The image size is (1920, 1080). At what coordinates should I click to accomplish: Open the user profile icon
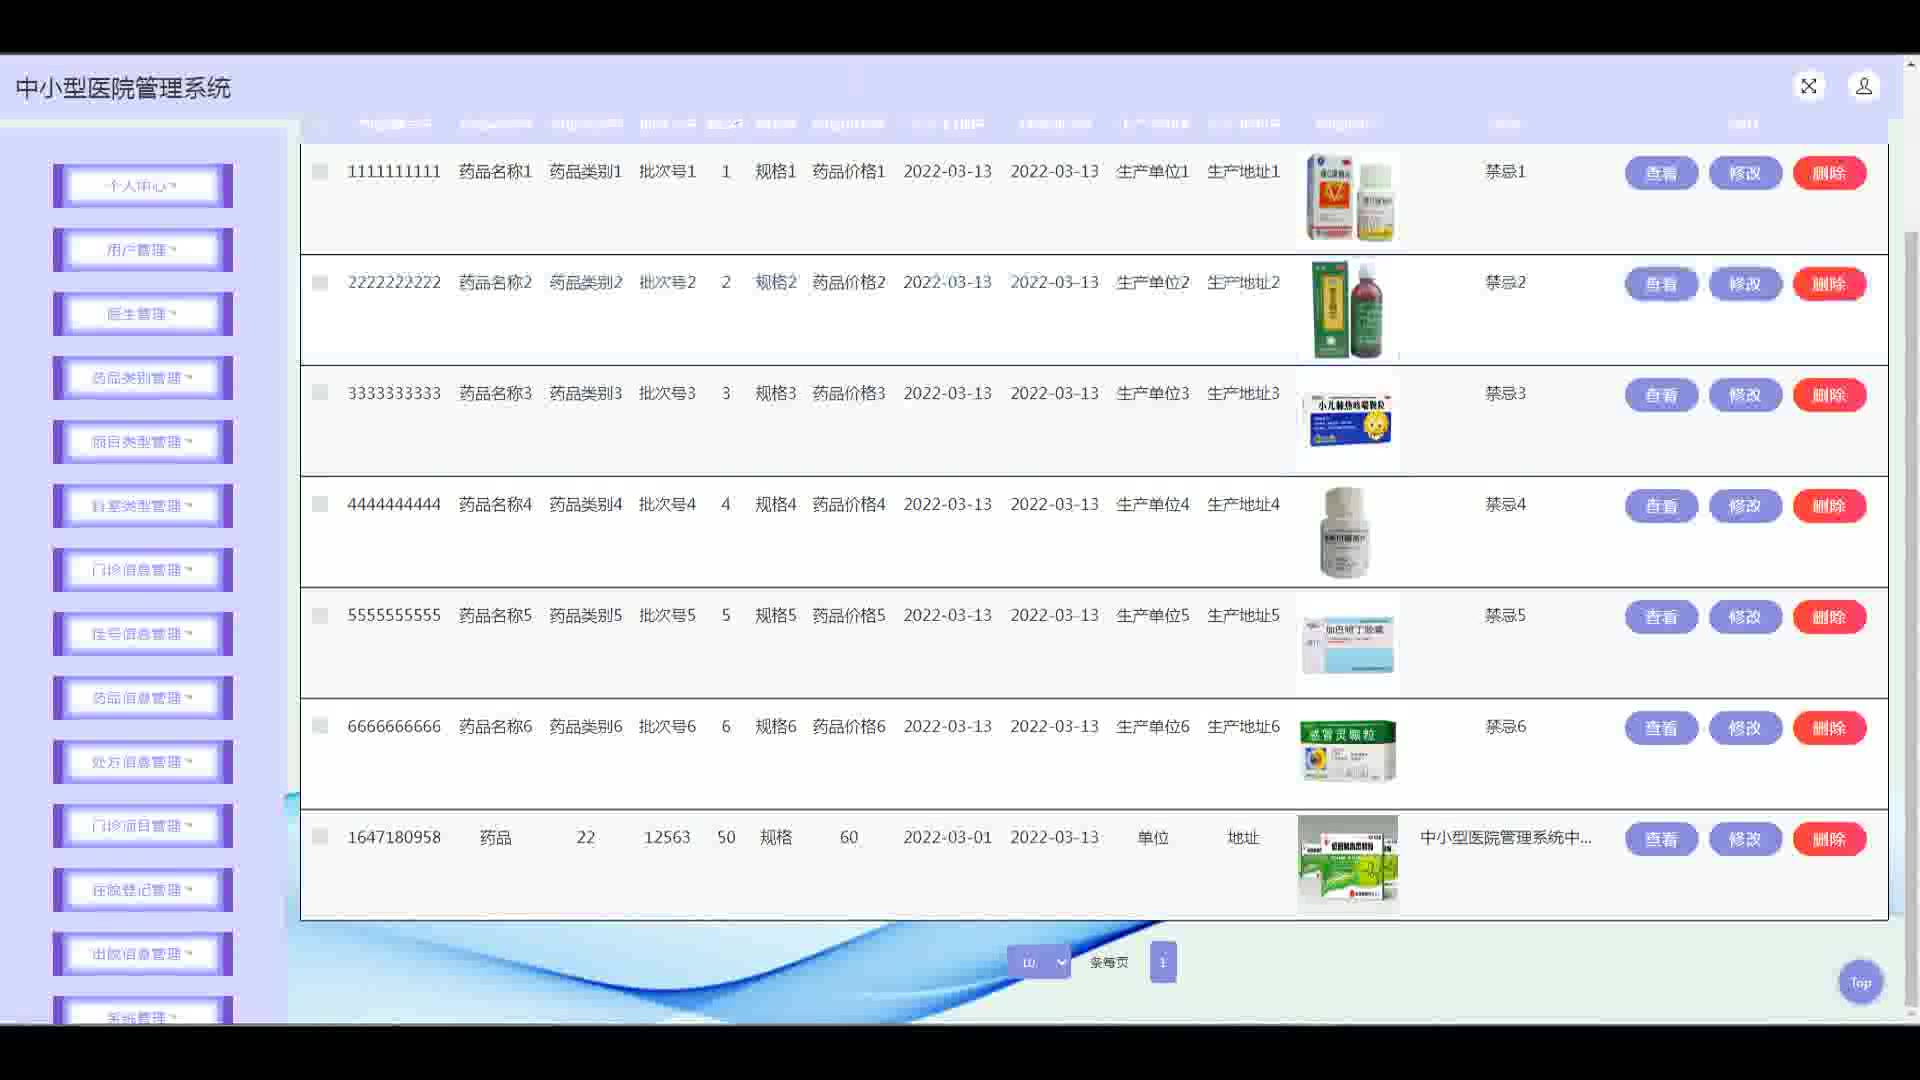tap(1863, 87)
